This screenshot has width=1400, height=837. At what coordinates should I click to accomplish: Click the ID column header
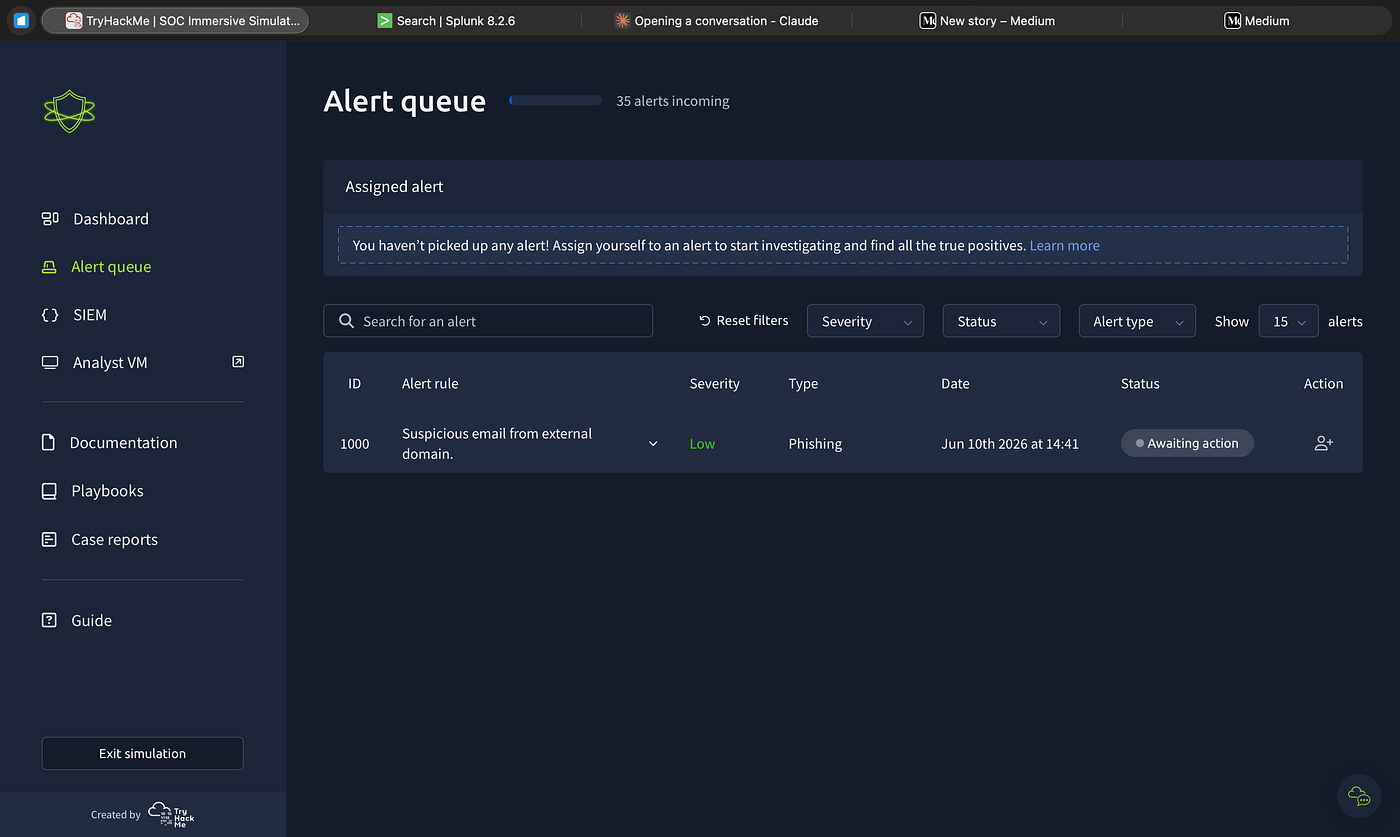pos(354,383)
